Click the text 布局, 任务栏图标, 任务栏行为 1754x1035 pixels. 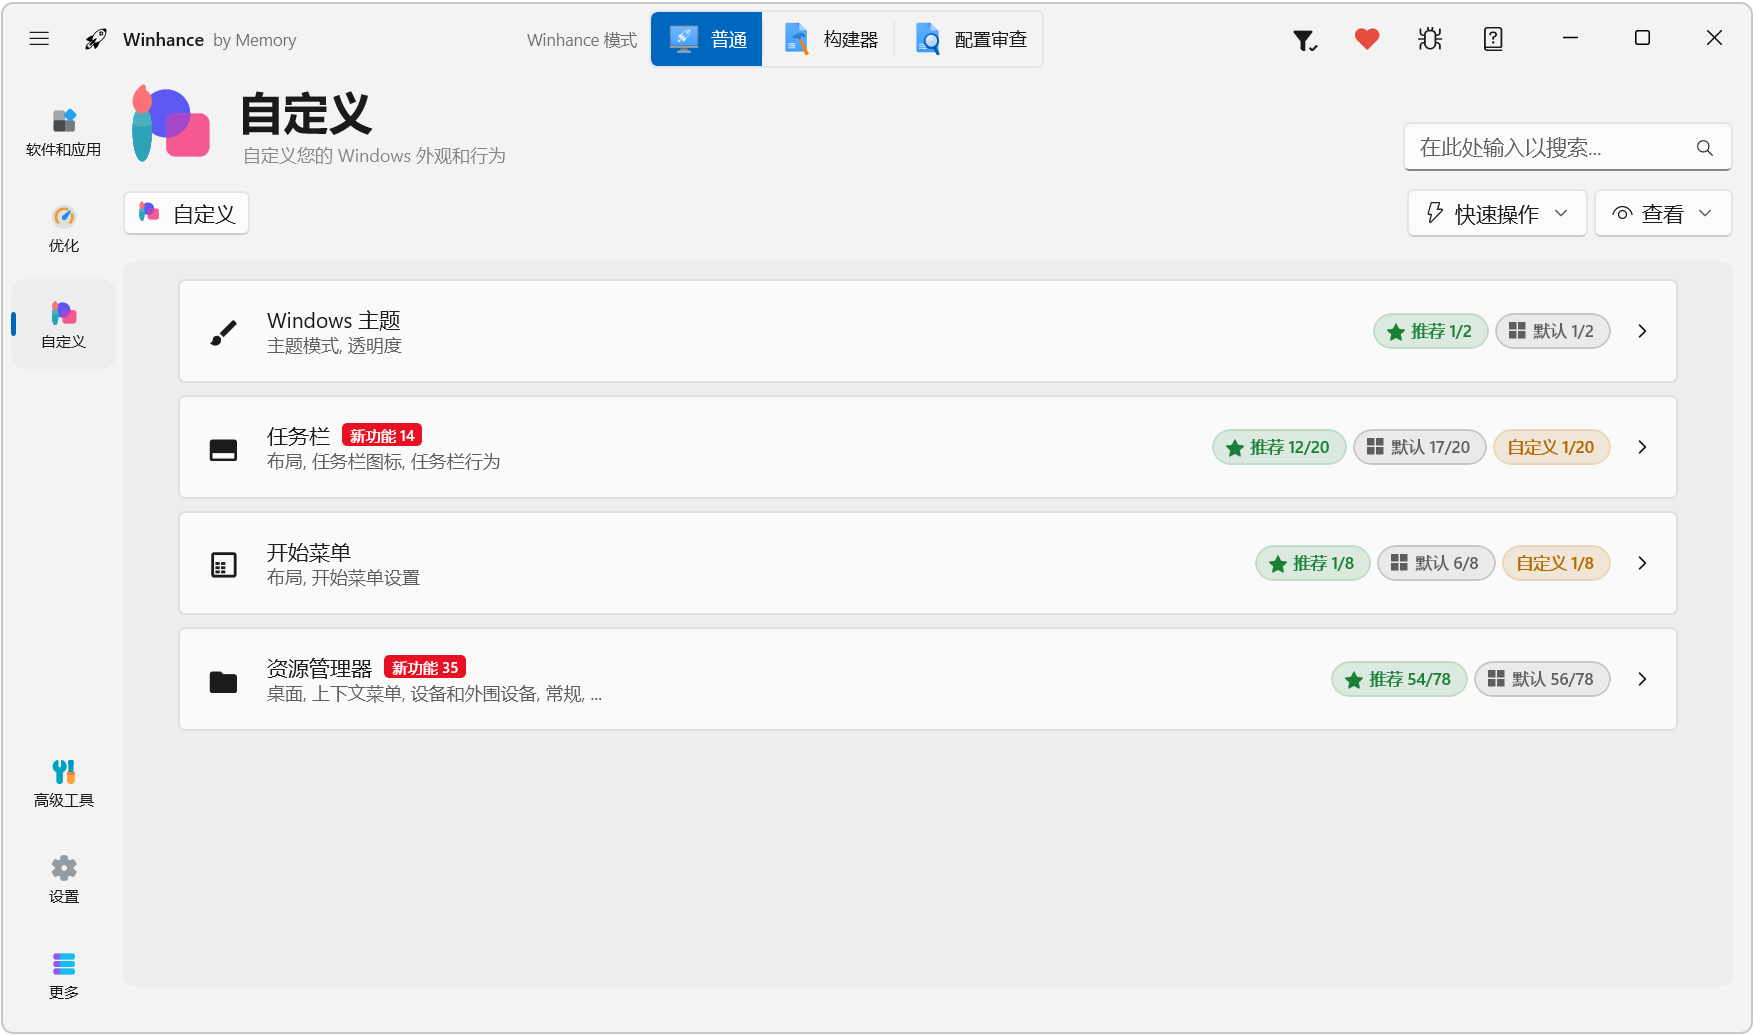pos(384,462)
